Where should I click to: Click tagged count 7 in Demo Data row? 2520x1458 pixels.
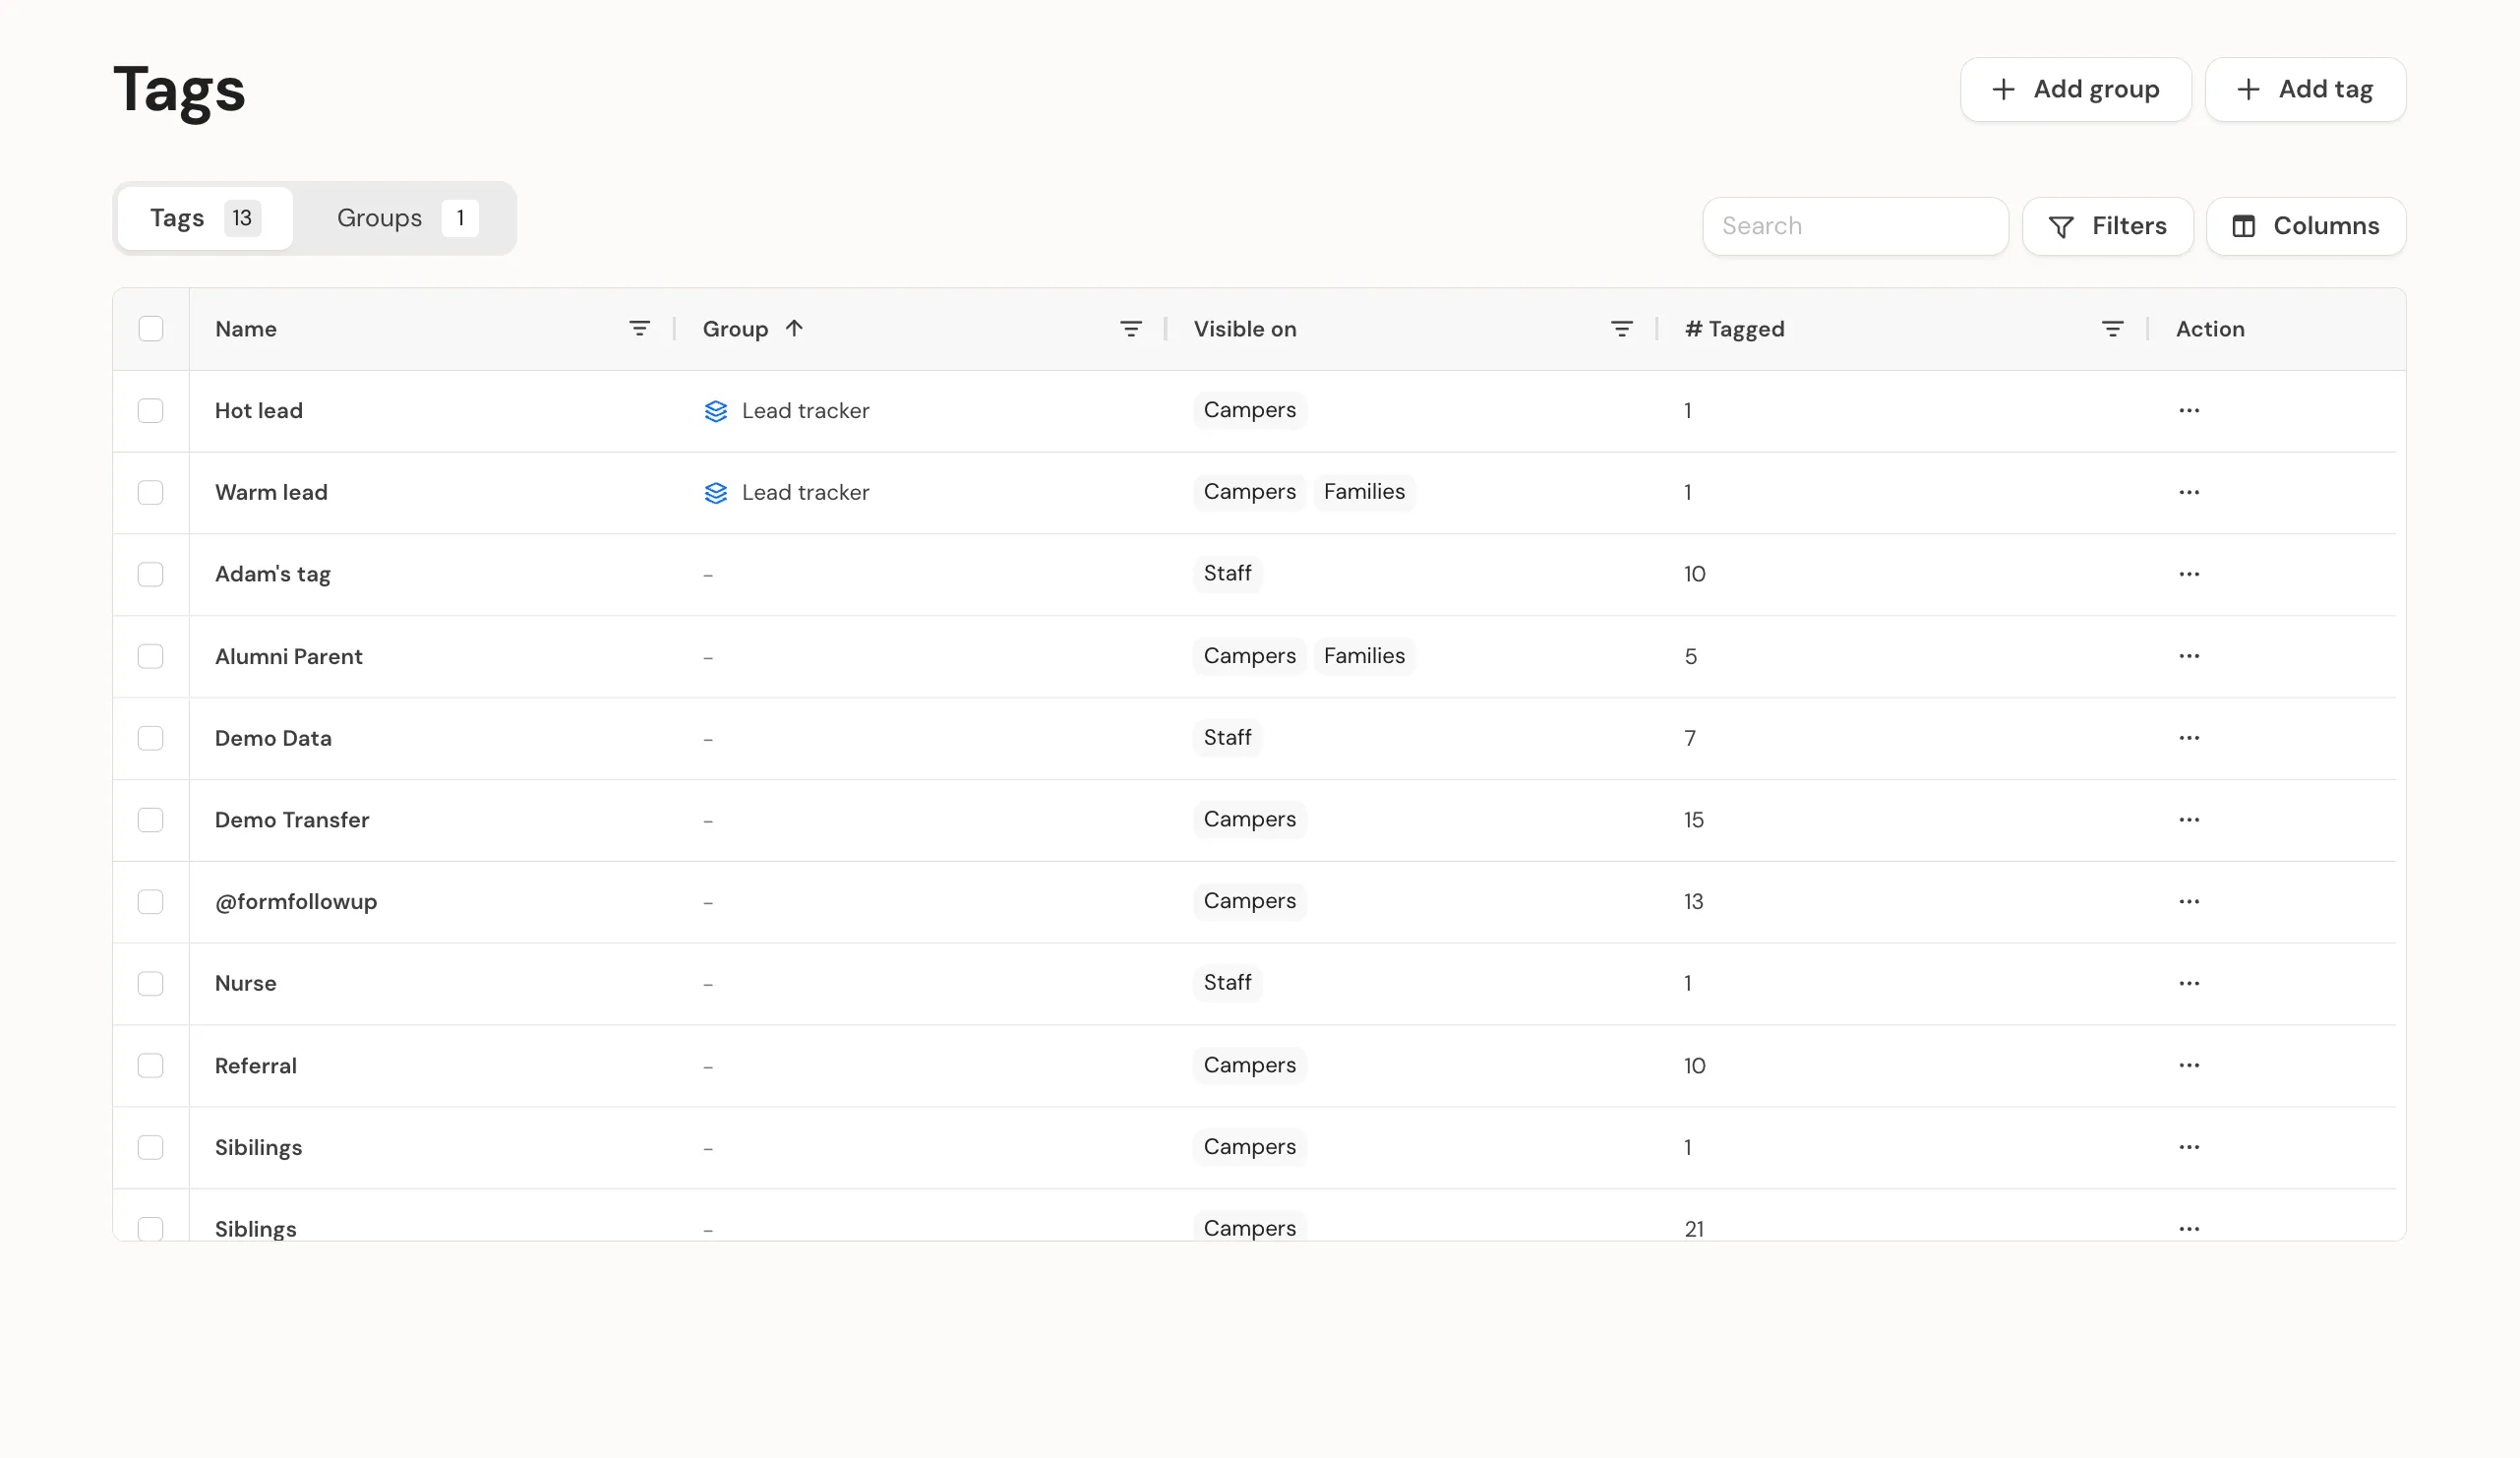tap(1689, 739)
